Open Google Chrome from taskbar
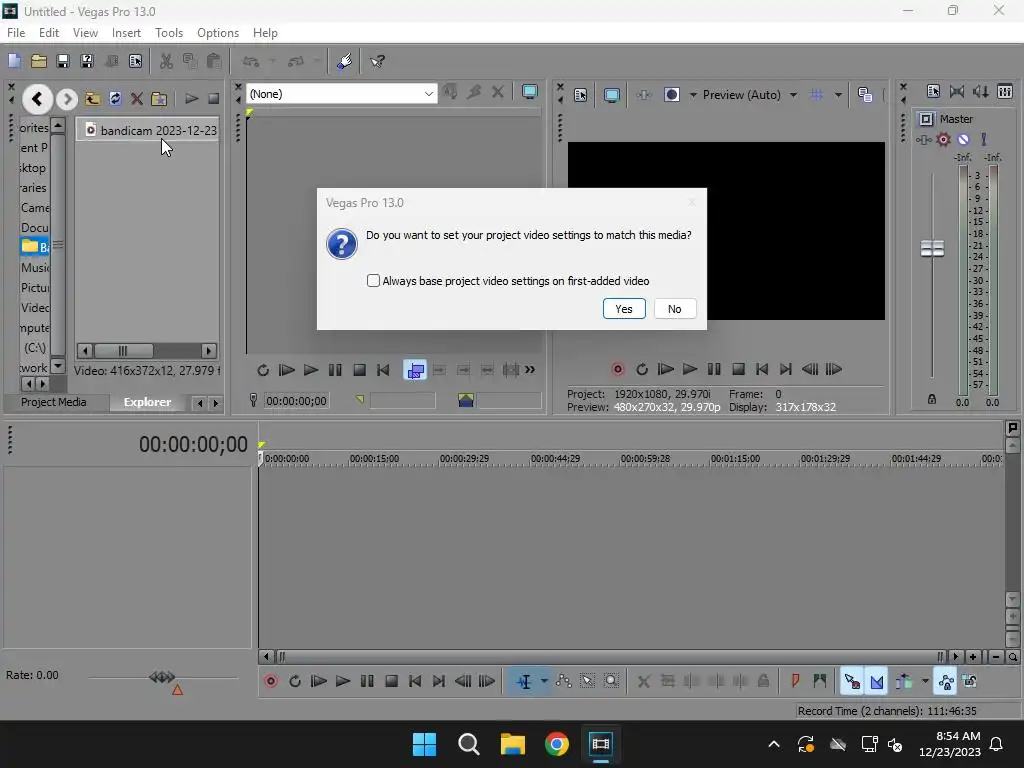Image resolution: width=1024 pixels, height=768 pixels. point(556,744)
